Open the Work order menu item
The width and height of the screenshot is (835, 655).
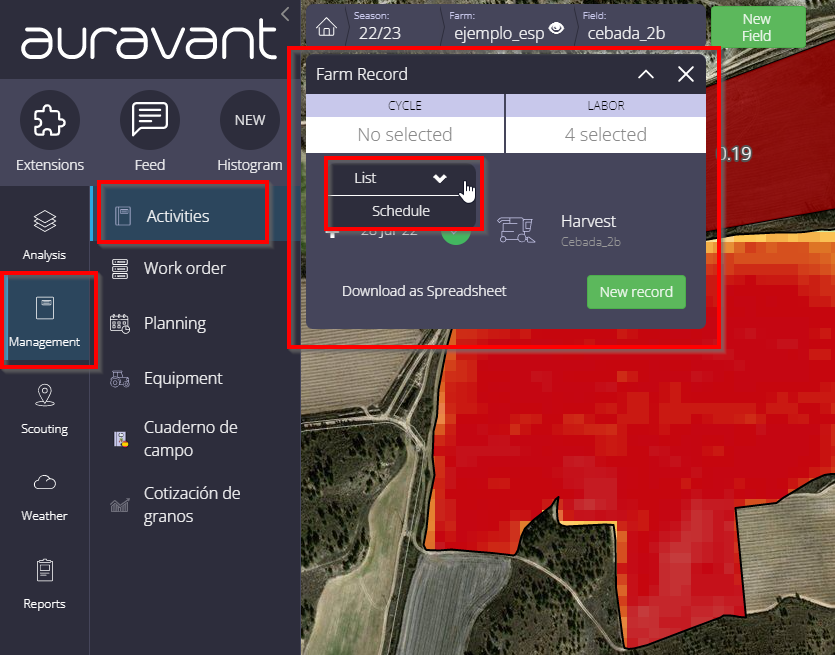184,268
